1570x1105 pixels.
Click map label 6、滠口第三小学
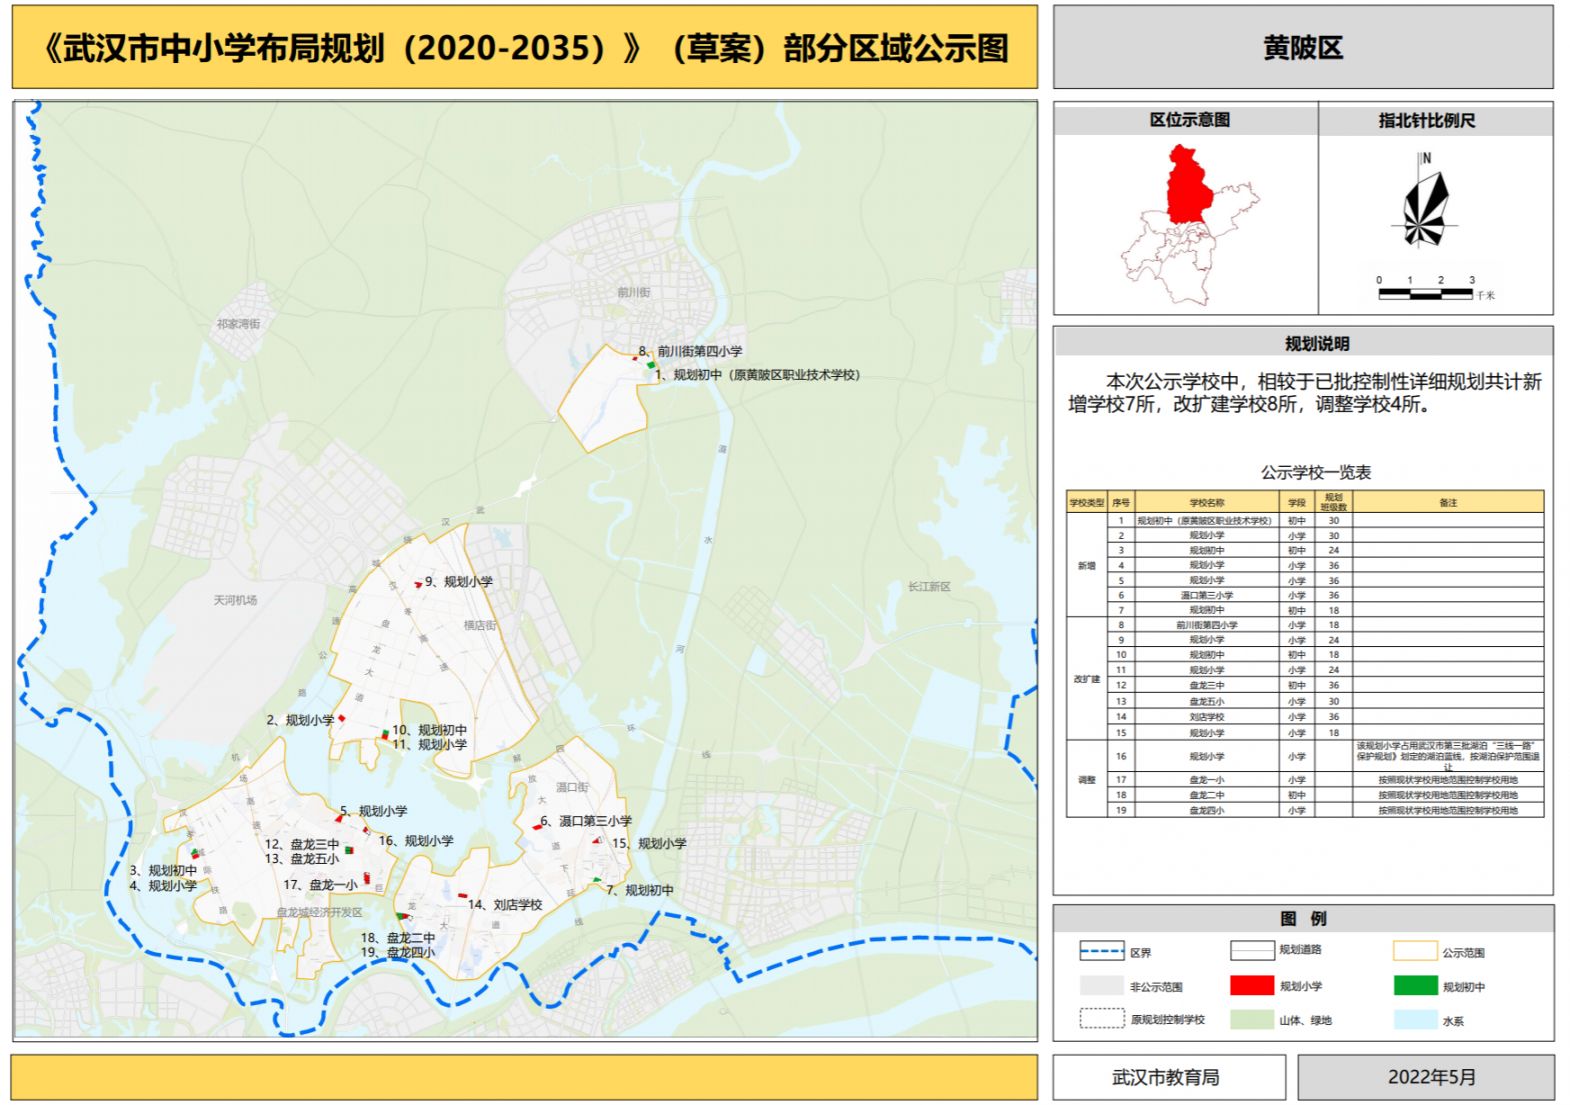(586, 821)
